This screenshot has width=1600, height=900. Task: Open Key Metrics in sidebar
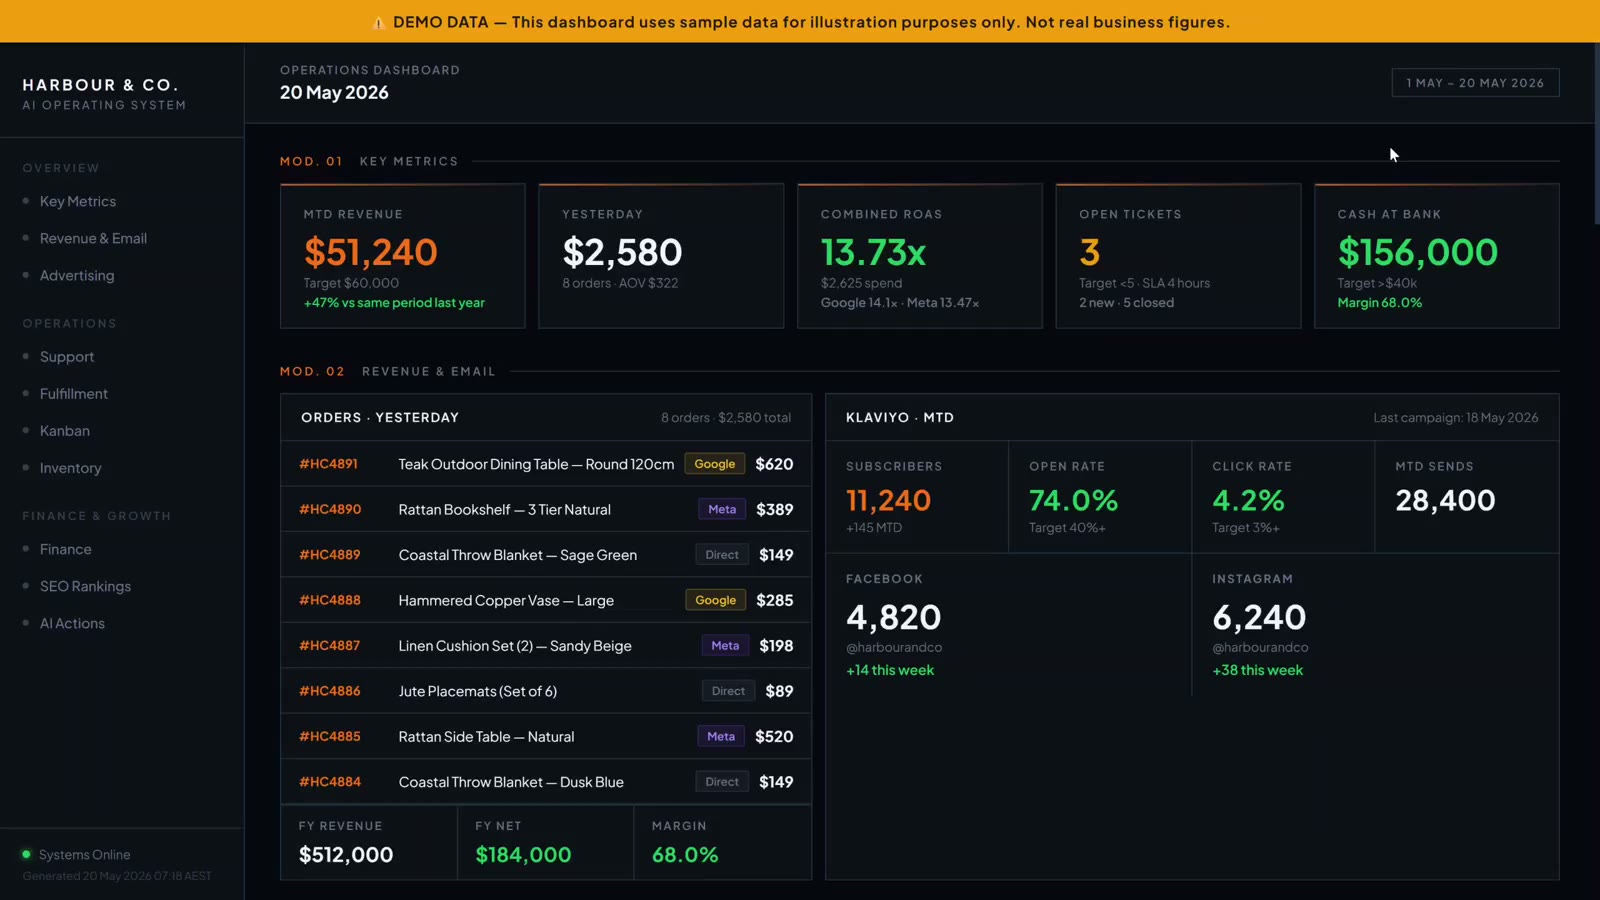[78, 201]
